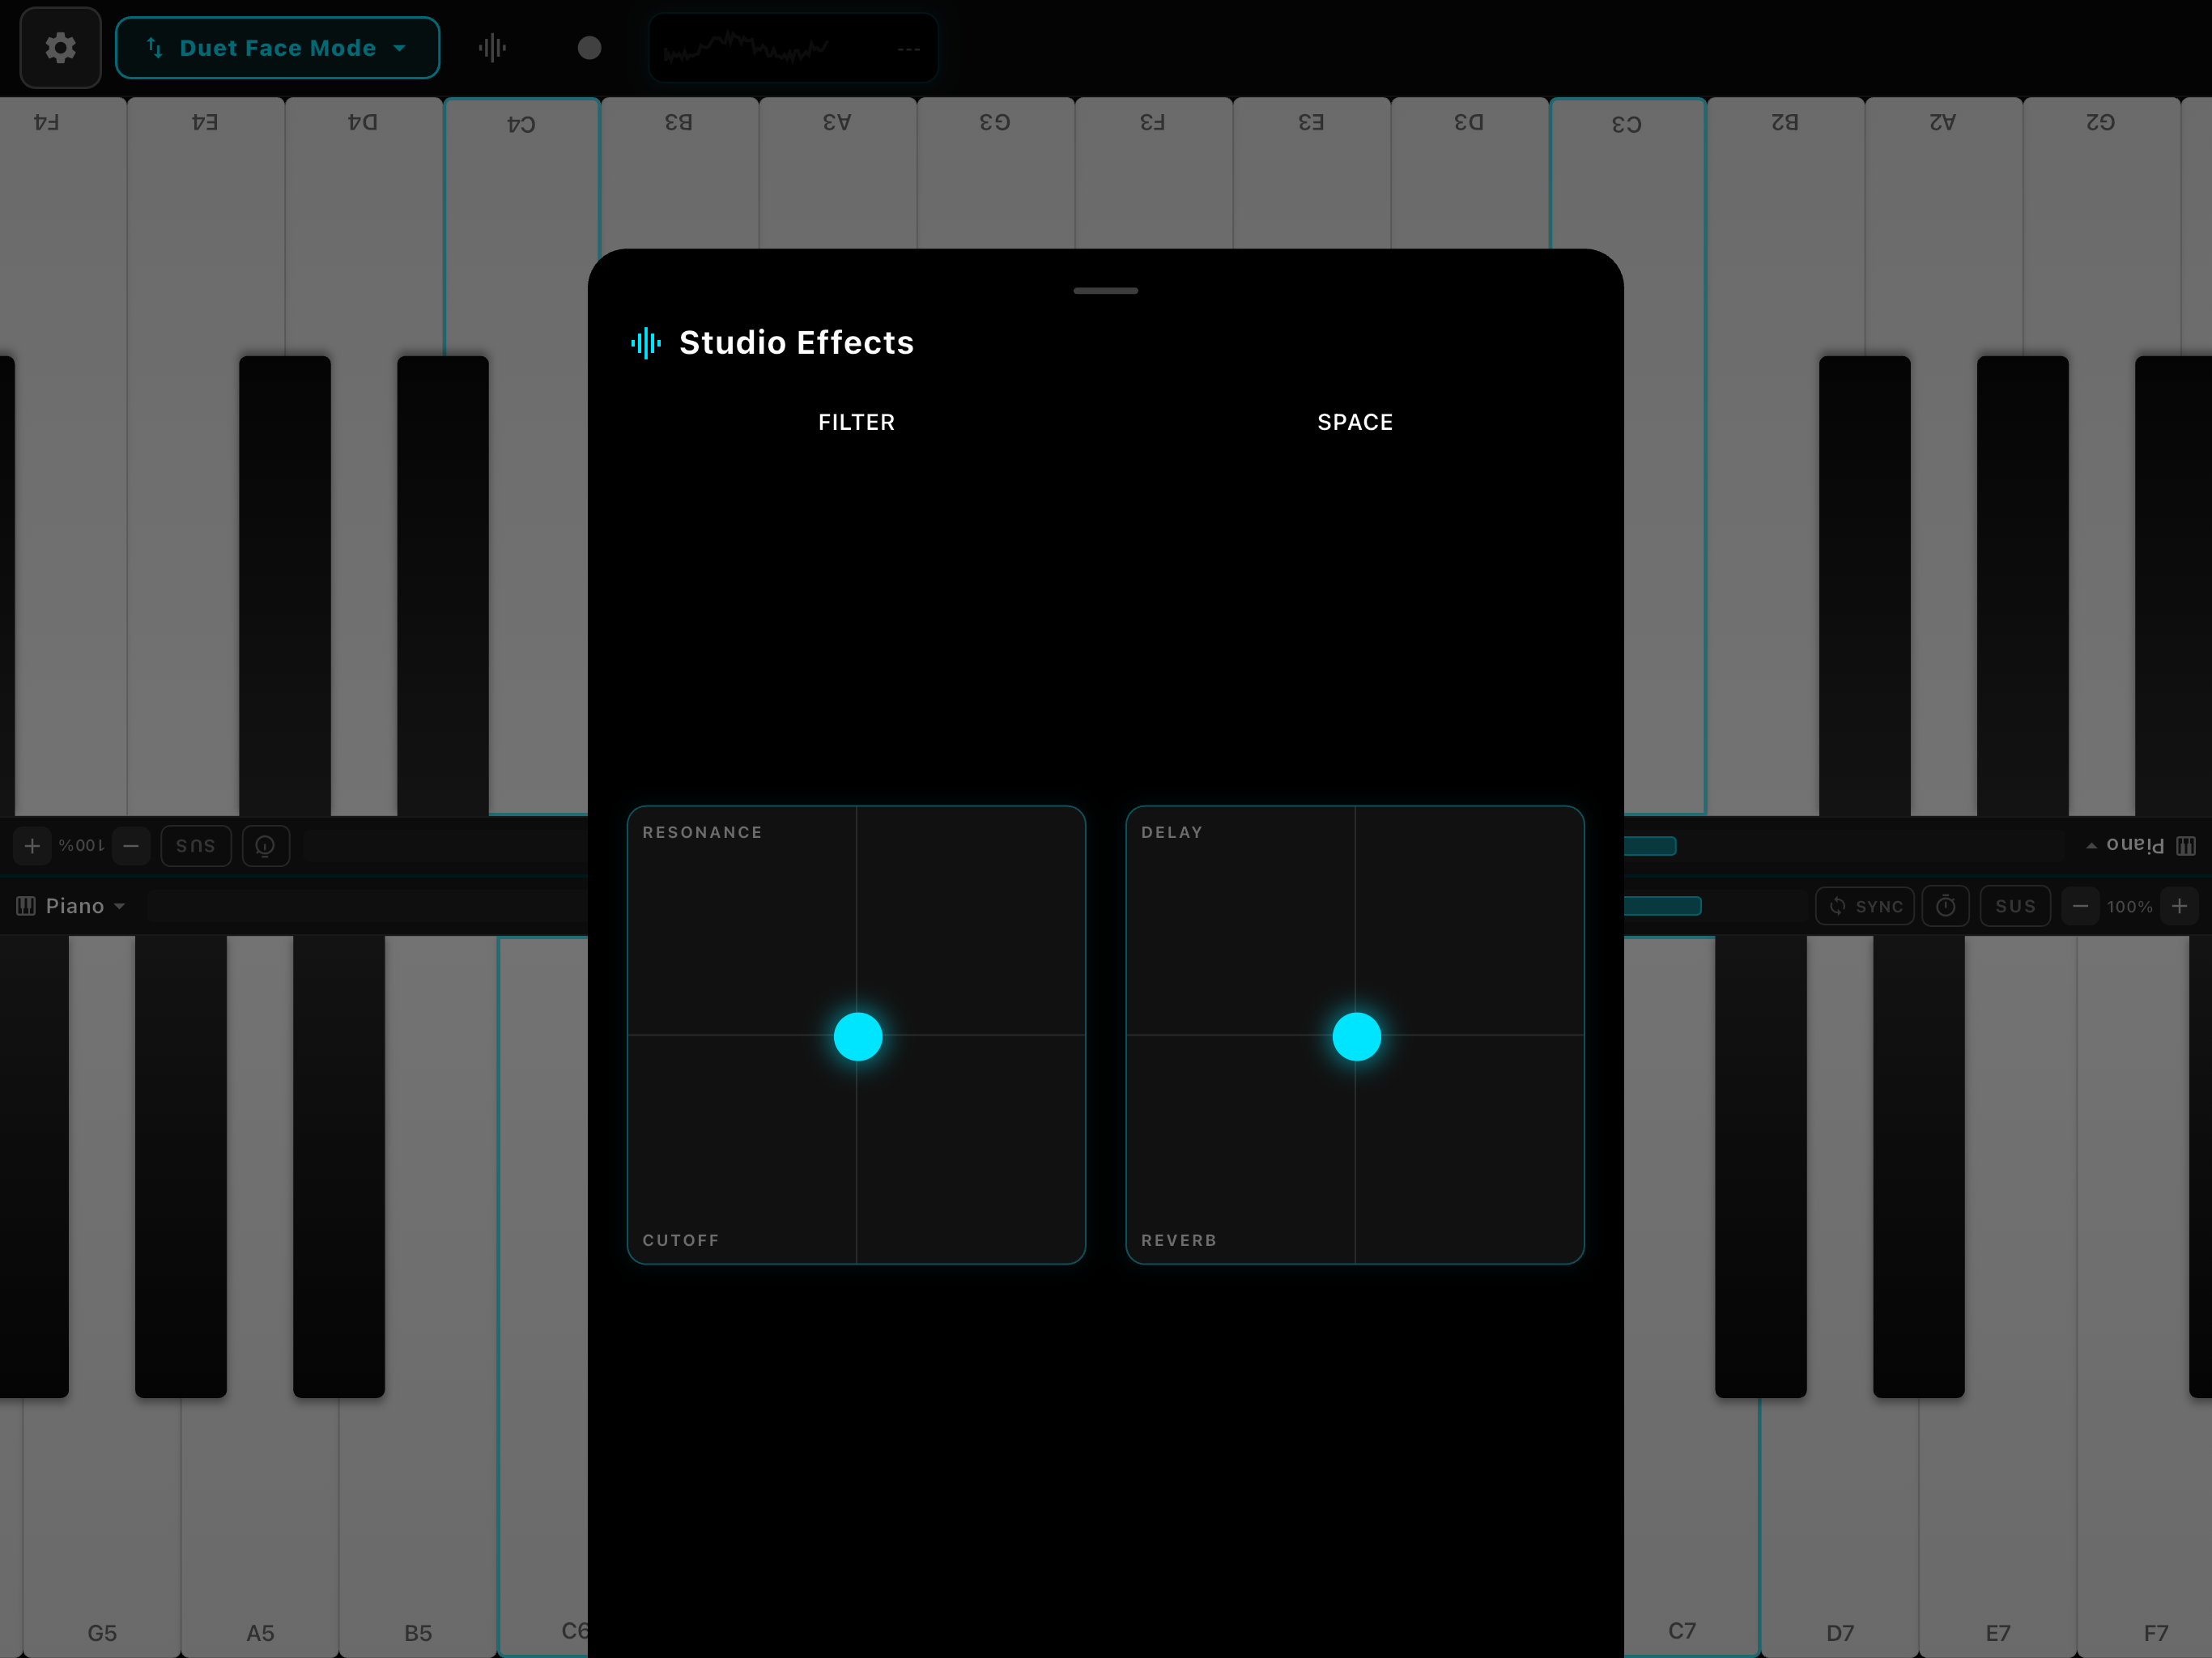Play the E3 key on upper keyboard
The image size is (2212, 1658).
click(1312, 172)
